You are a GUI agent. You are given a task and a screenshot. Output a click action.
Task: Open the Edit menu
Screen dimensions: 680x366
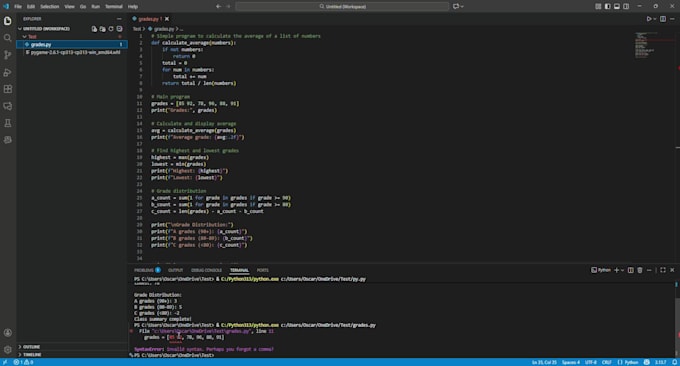(x=31, y=7)
